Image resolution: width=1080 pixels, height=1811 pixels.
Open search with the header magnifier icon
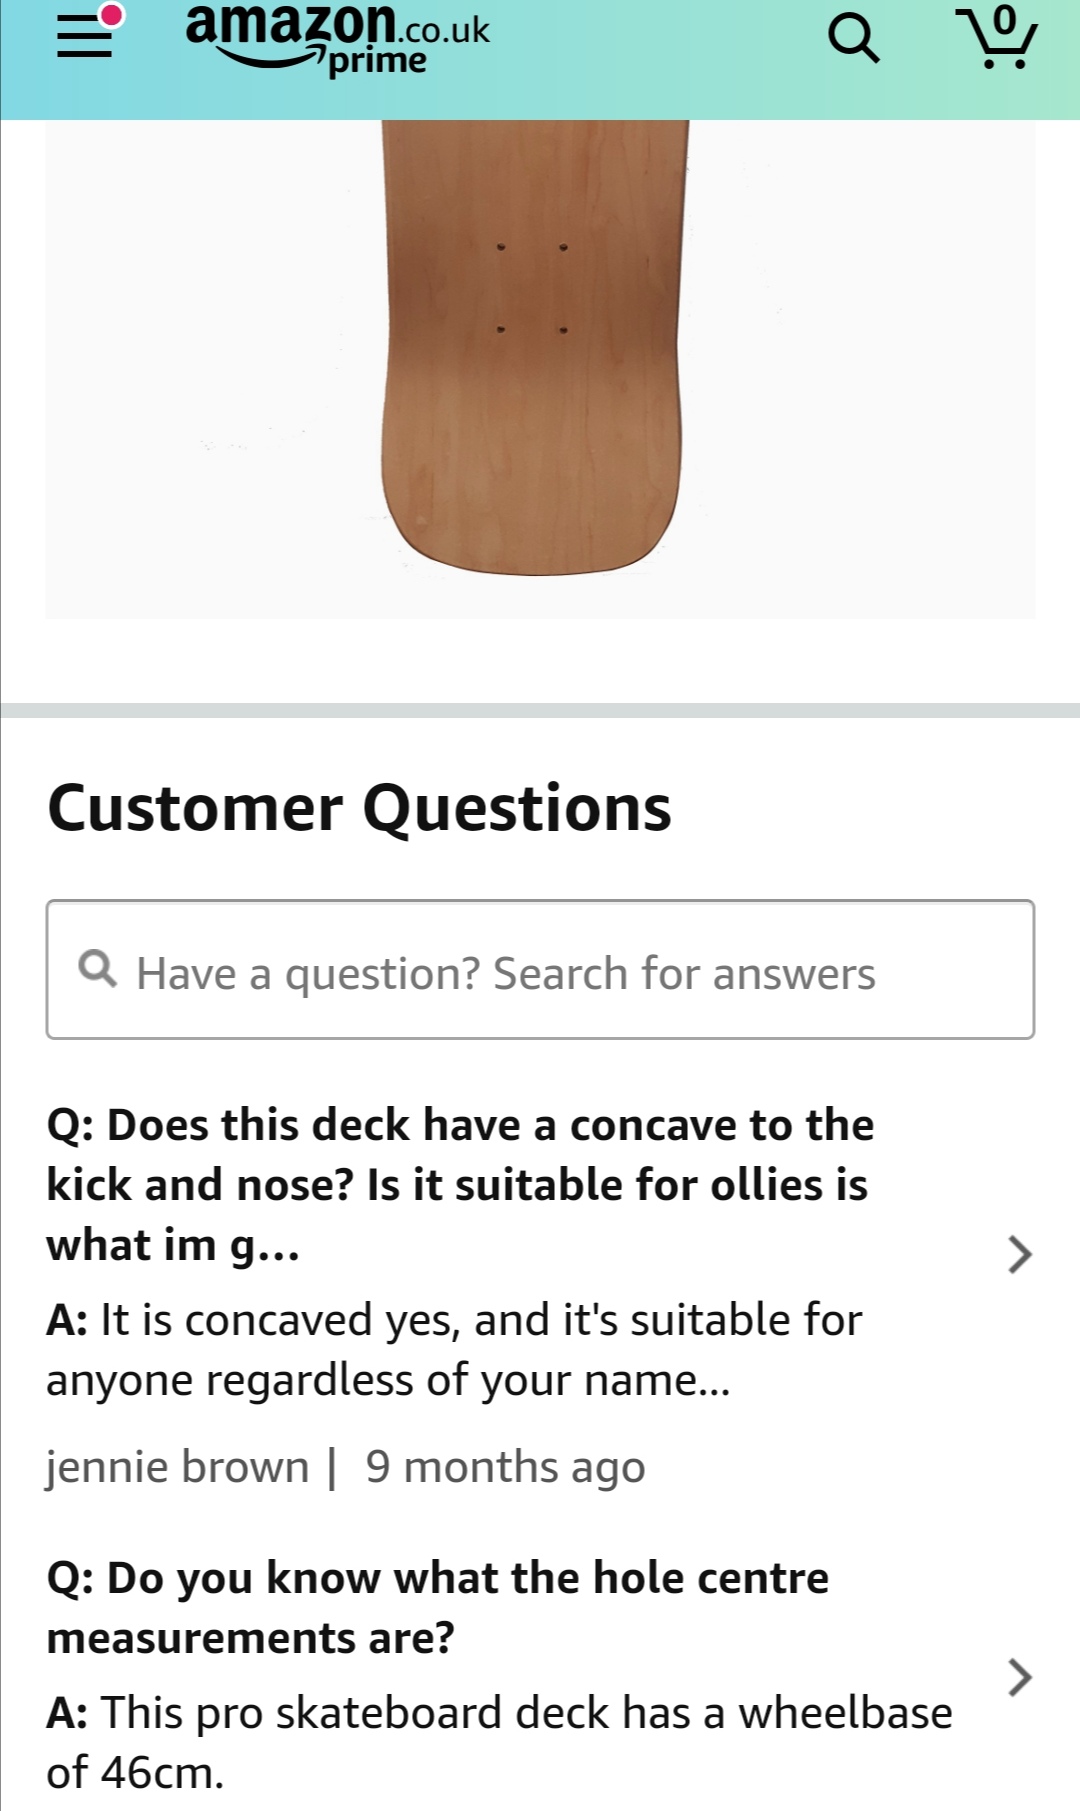[x=853, y=39]
